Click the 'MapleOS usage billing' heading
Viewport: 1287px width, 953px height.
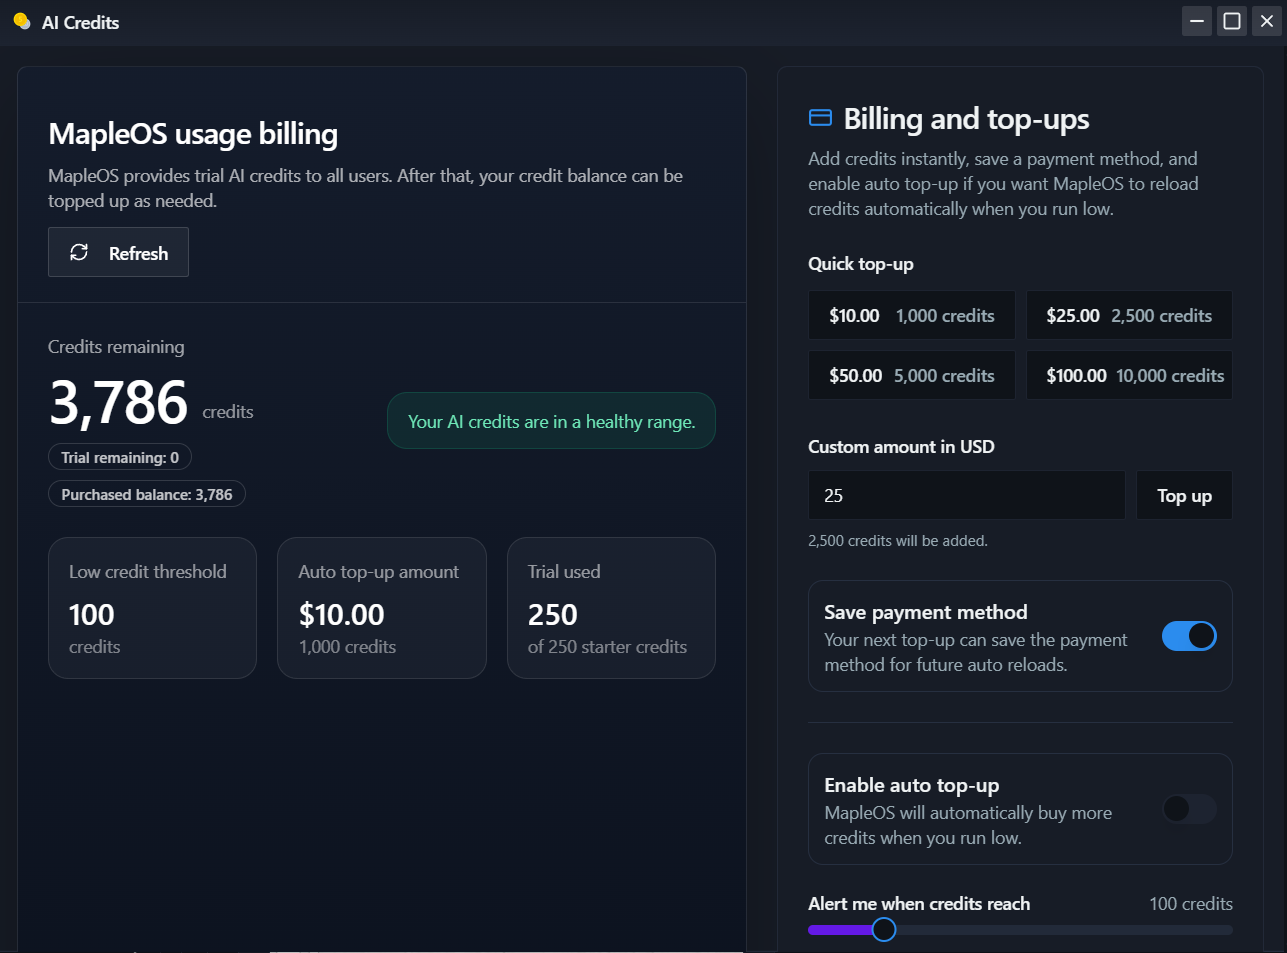pyautogui.click(x=193, y=134)
